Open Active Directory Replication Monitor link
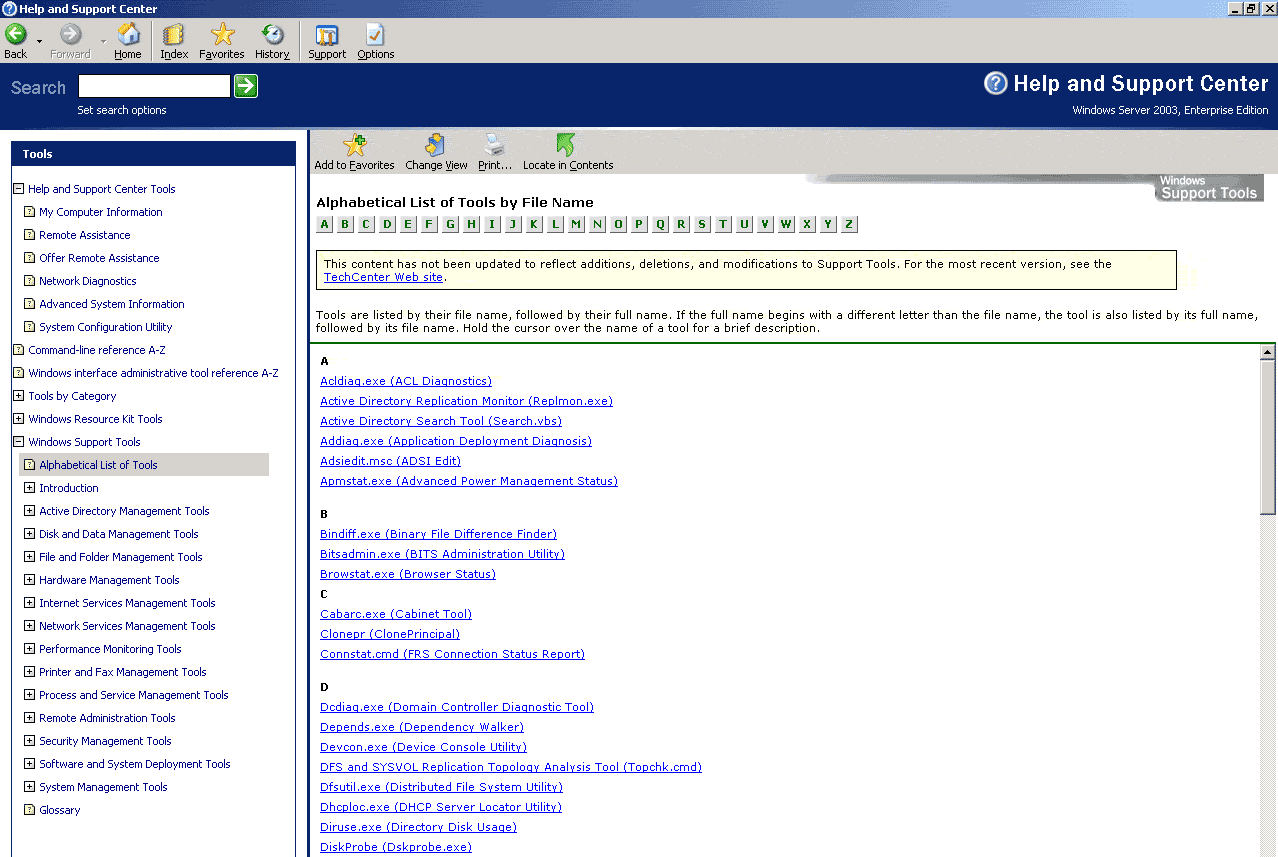The height and width of the screenshot is (857, 1278). tap(466, 401)
